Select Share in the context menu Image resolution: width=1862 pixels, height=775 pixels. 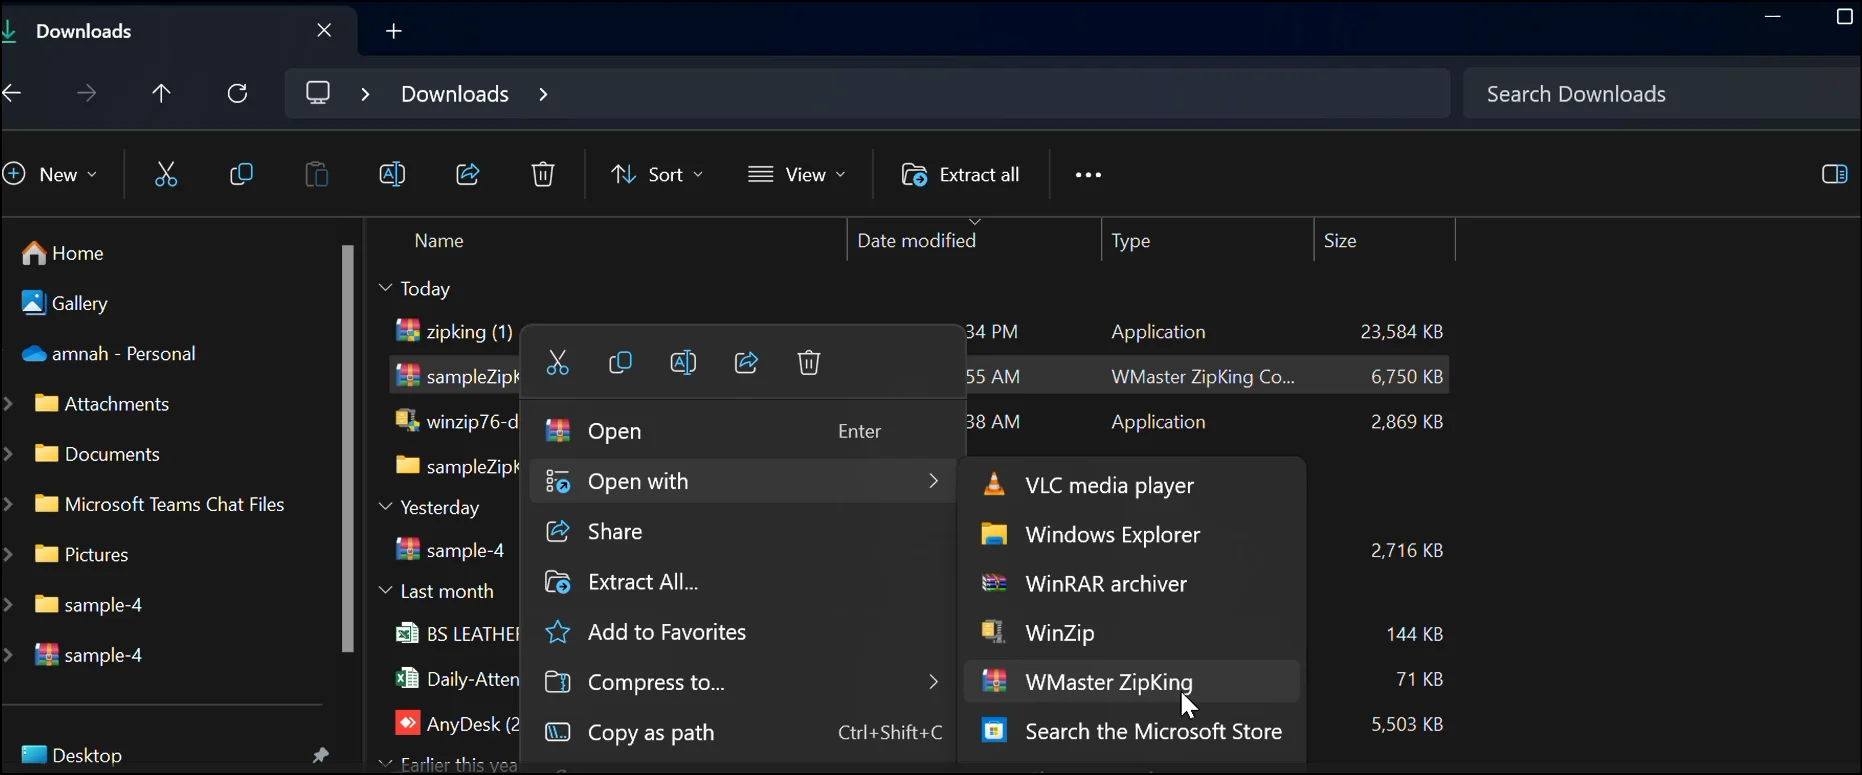[x=742, y=532]
